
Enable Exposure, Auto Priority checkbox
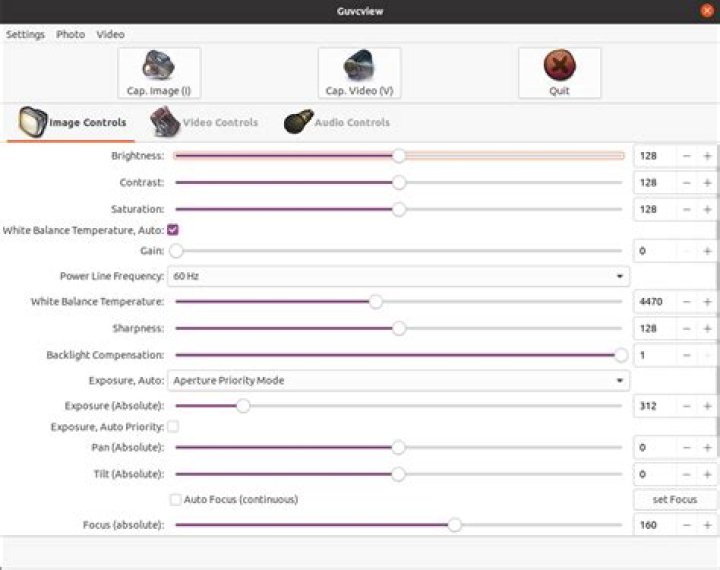coord(173,427)
